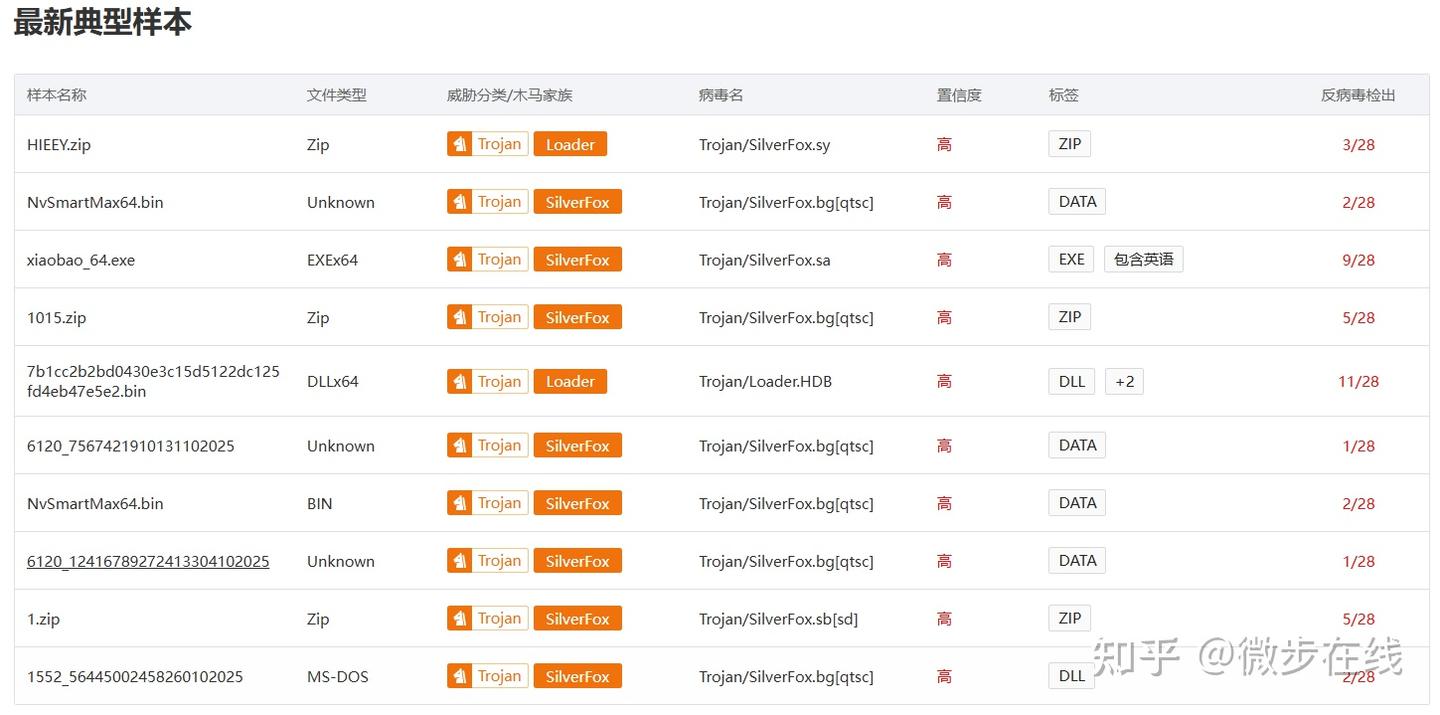Click the Trojan horse icon in 1552_56445002458260102025 row
Viewport: 1440px width, 715px height.
point(459,676)
